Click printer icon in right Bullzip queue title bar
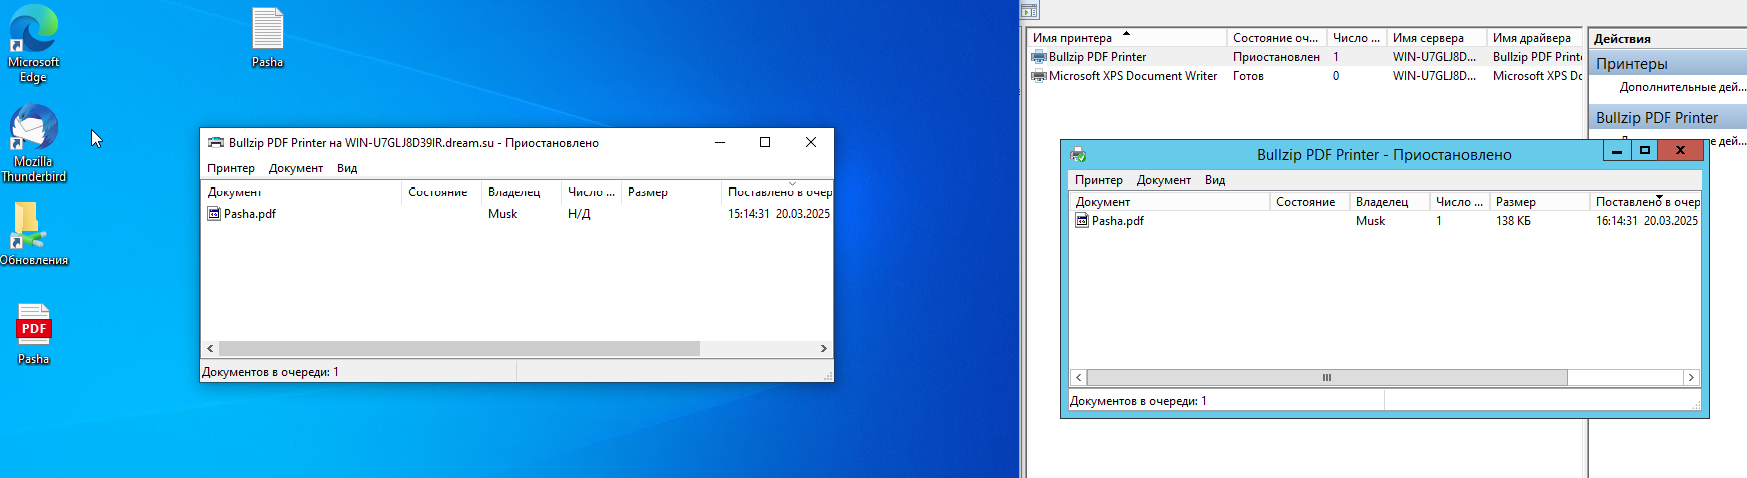Screen dimensions: 1747x478 (x=1078, y=154)
